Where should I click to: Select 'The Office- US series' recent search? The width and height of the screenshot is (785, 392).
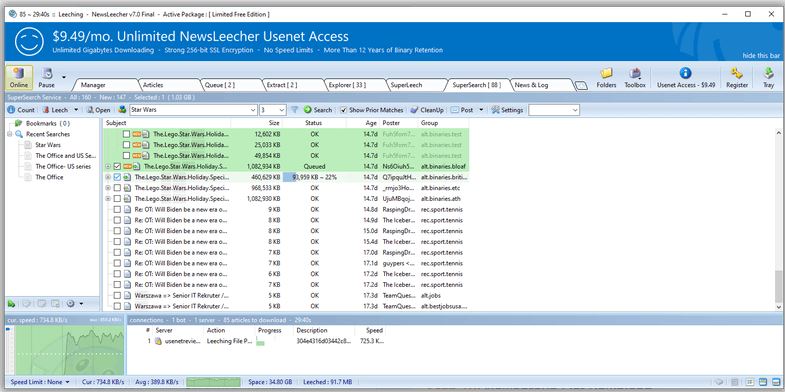[63, 166]
